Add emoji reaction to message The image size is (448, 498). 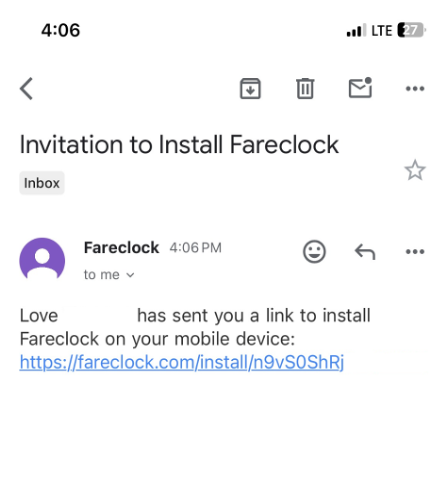click(314, 251)
